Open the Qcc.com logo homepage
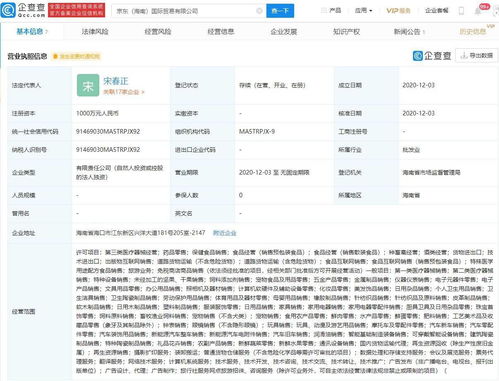 [x=23, y=10]
